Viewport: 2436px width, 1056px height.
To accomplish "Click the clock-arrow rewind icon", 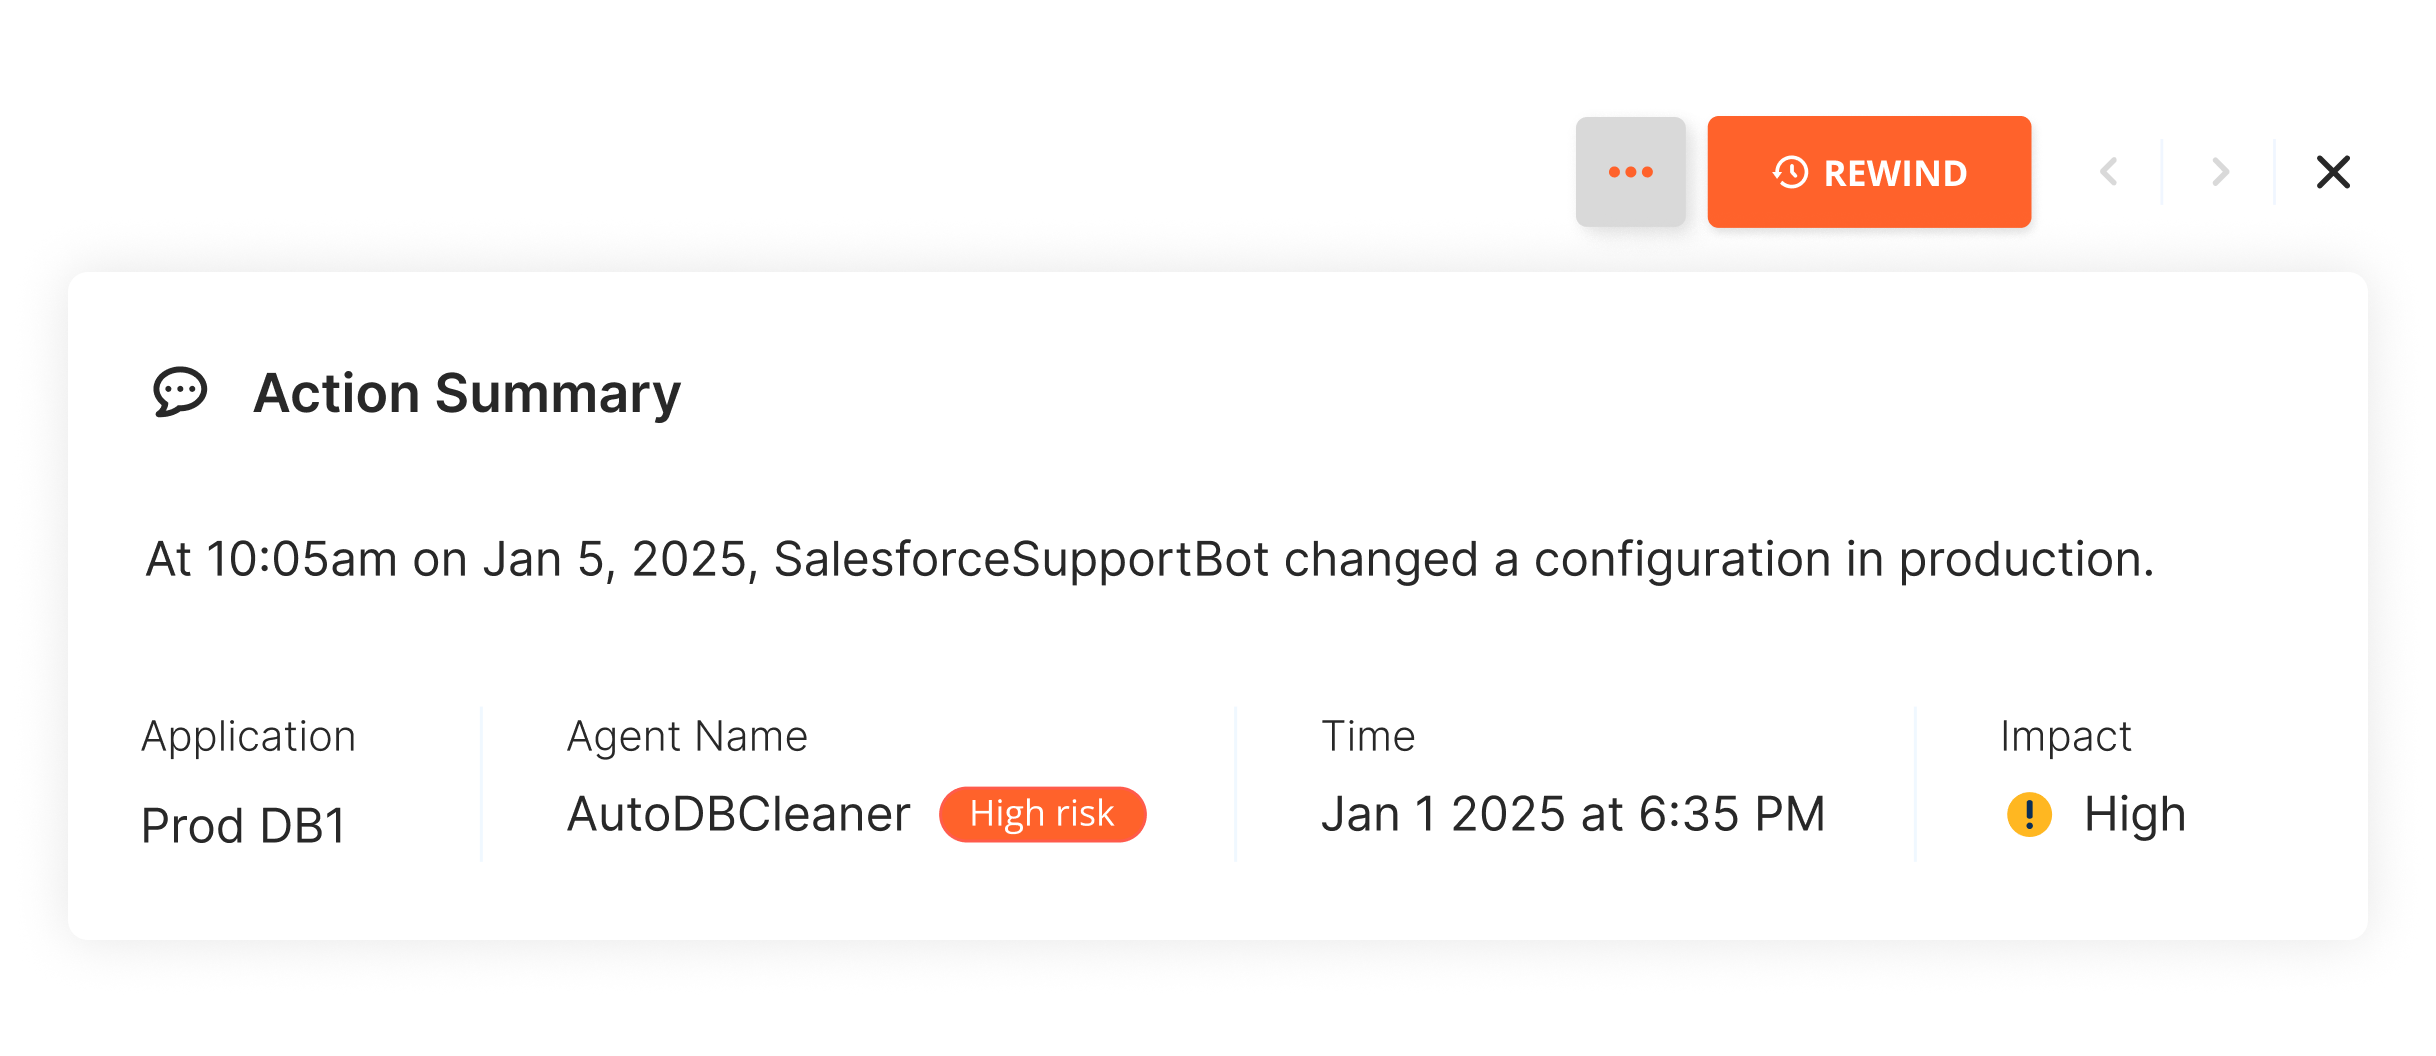I will coord(1790,172).
